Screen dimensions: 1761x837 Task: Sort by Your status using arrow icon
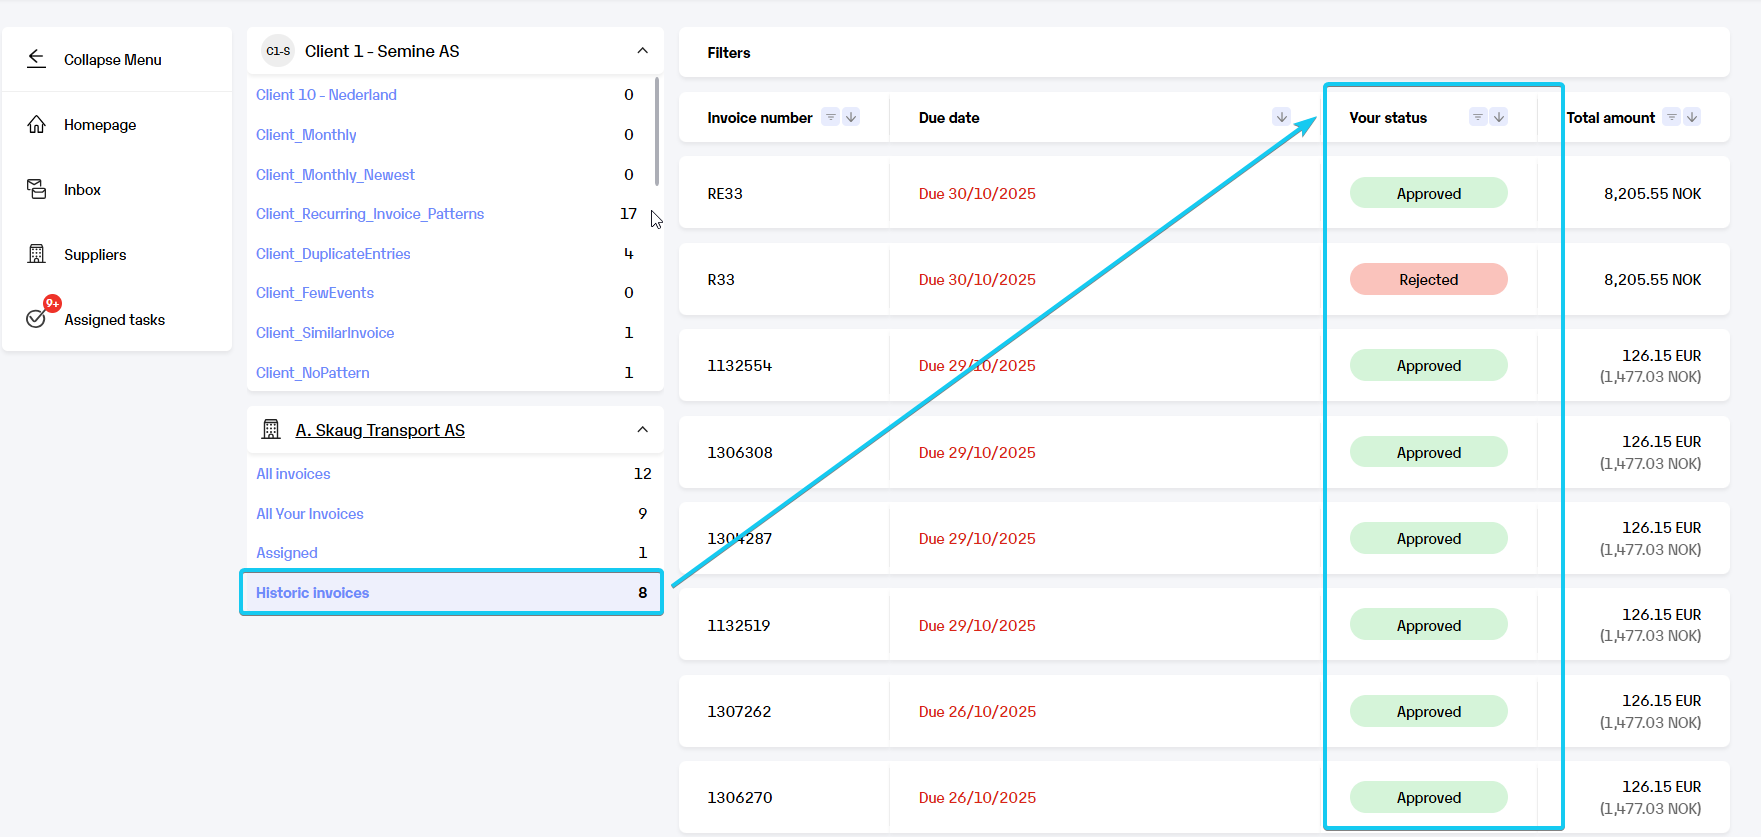(x=1499, y=117)
